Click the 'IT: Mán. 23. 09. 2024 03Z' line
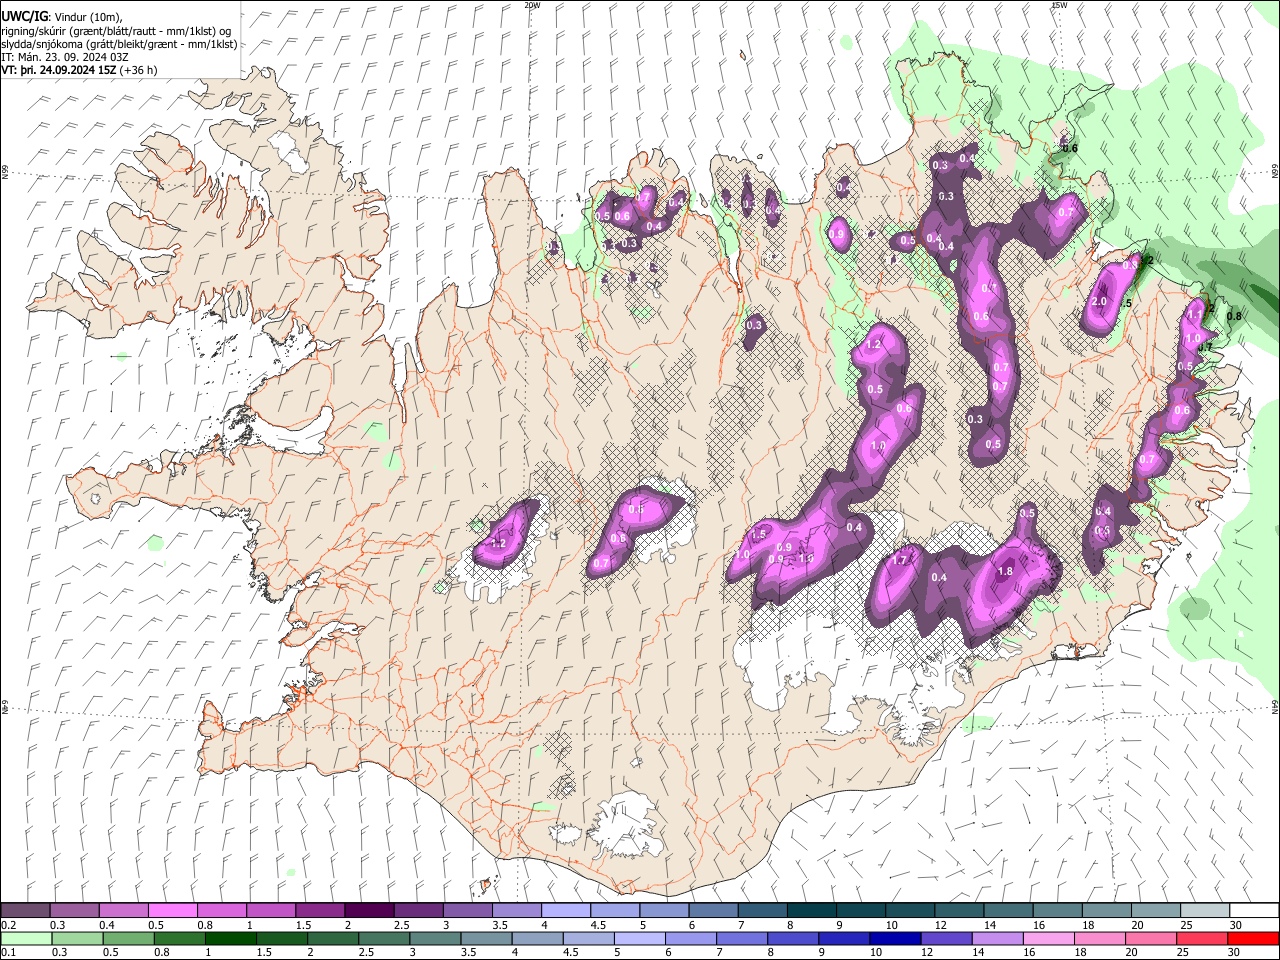This screenshot has height=960, width=1280. click(63, 57)
